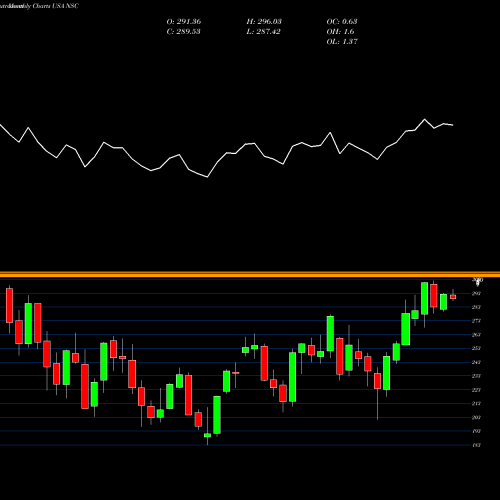Click the 223 price axis label
This screenshot has width=500, height=500.
(476, 390)
